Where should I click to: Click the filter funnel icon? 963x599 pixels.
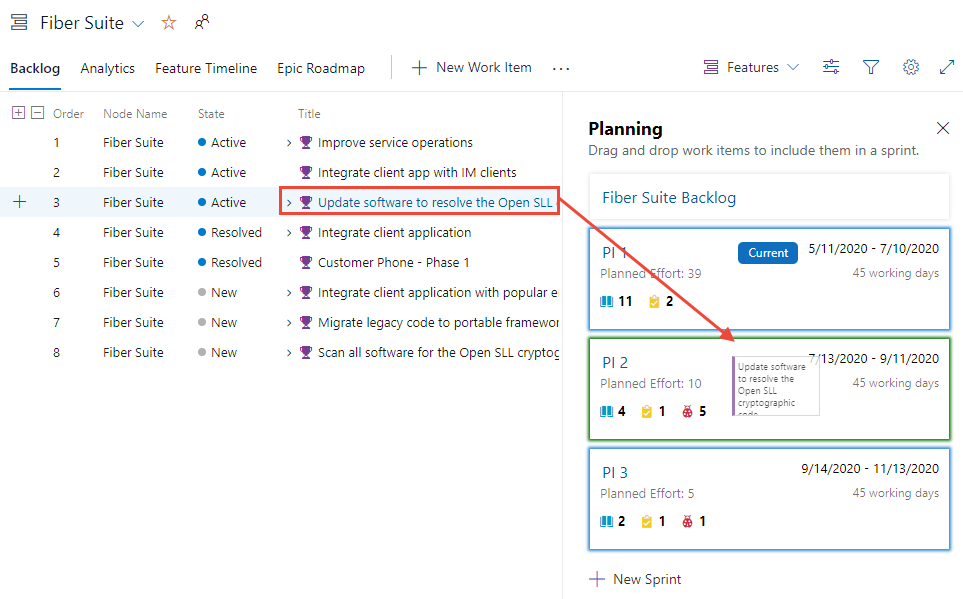(x=871, y=67)
